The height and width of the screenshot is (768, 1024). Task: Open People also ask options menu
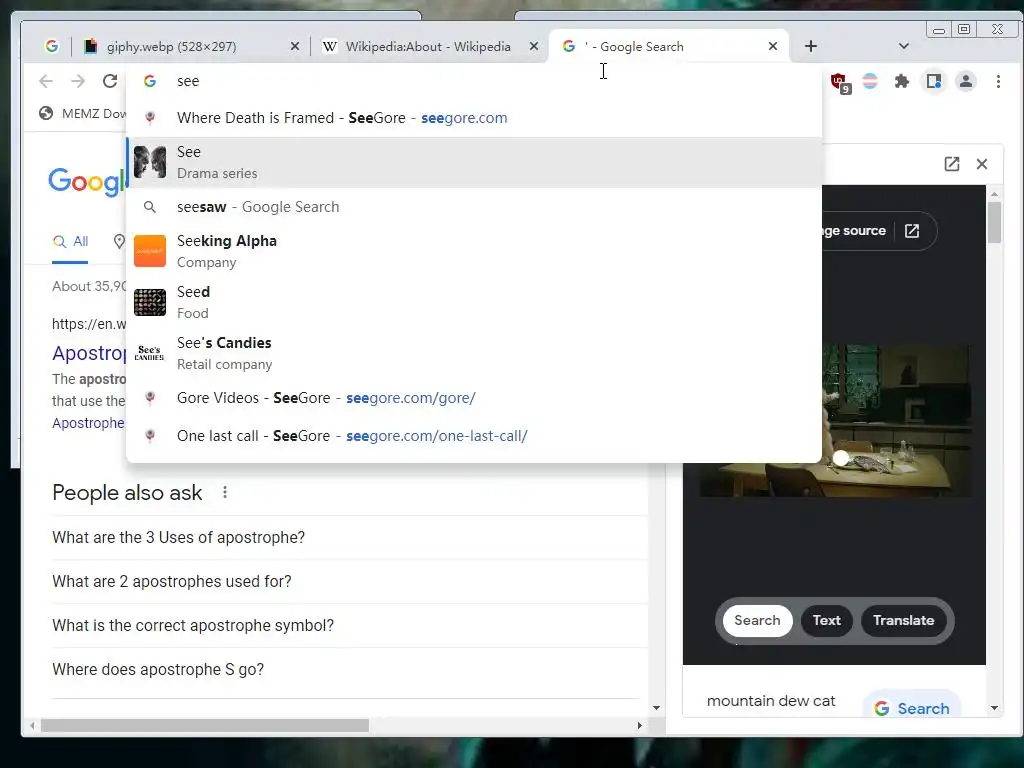coord(225,492)
